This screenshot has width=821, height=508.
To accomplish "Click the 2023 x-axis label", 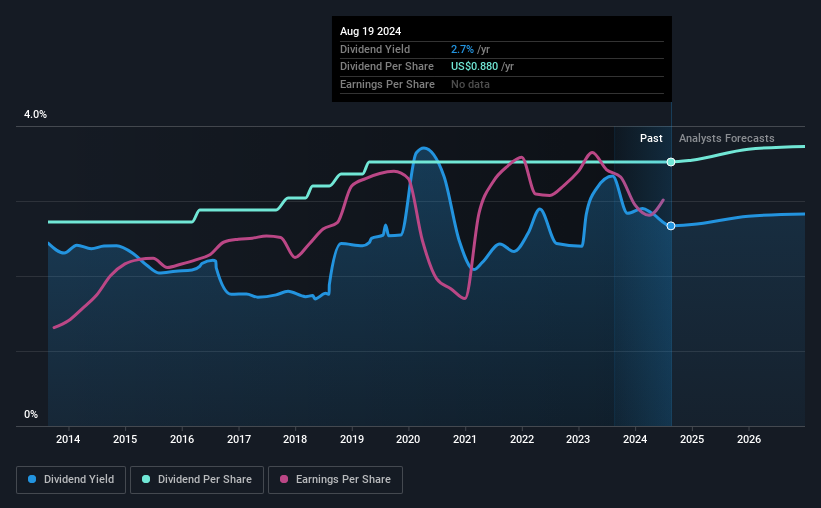I will click(578, 439).
